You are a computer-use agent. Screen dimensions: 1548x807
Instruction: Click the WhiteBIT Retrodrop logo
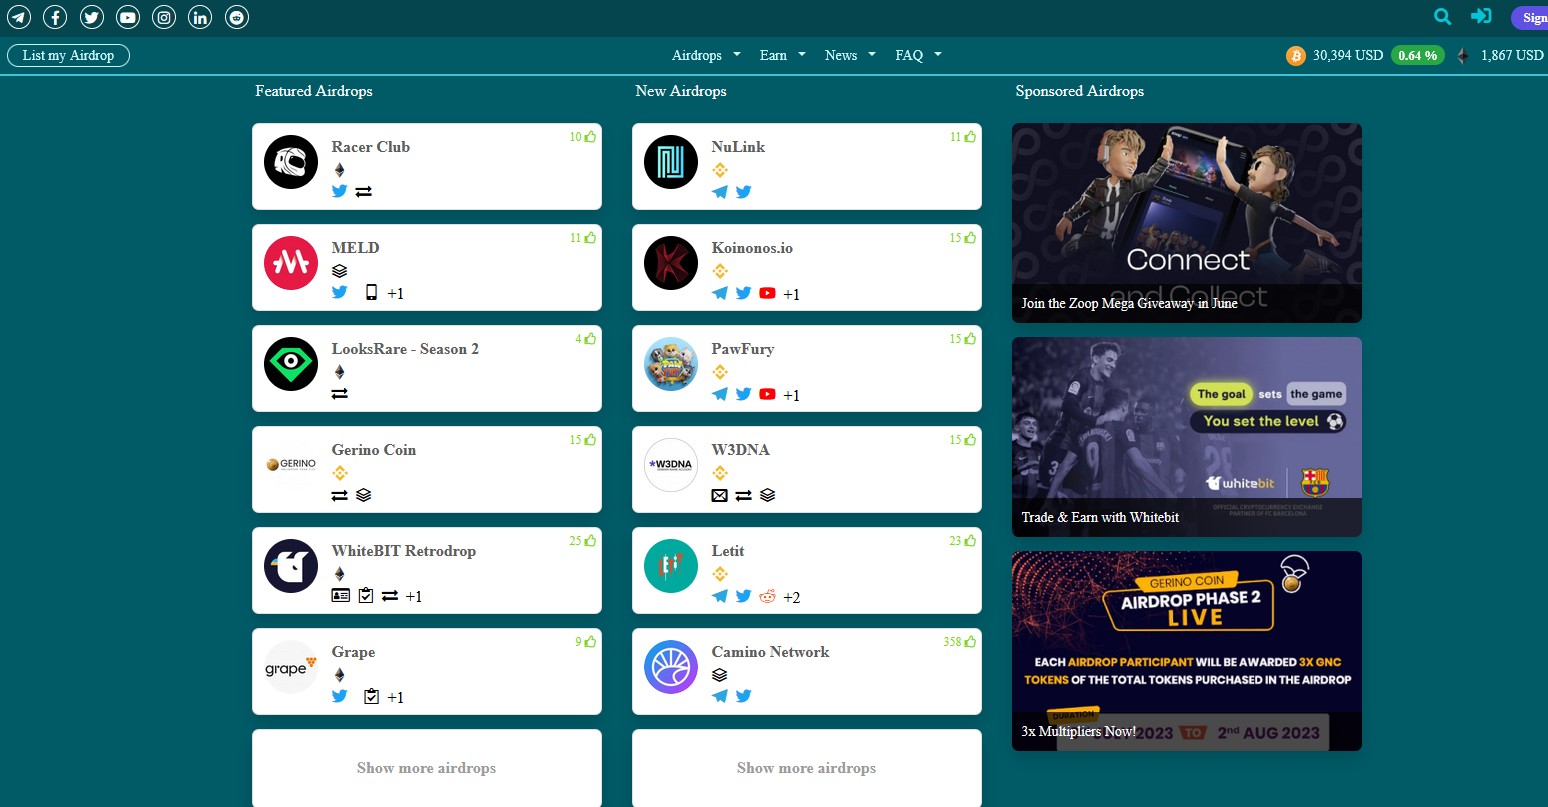(x=291, y=566)
